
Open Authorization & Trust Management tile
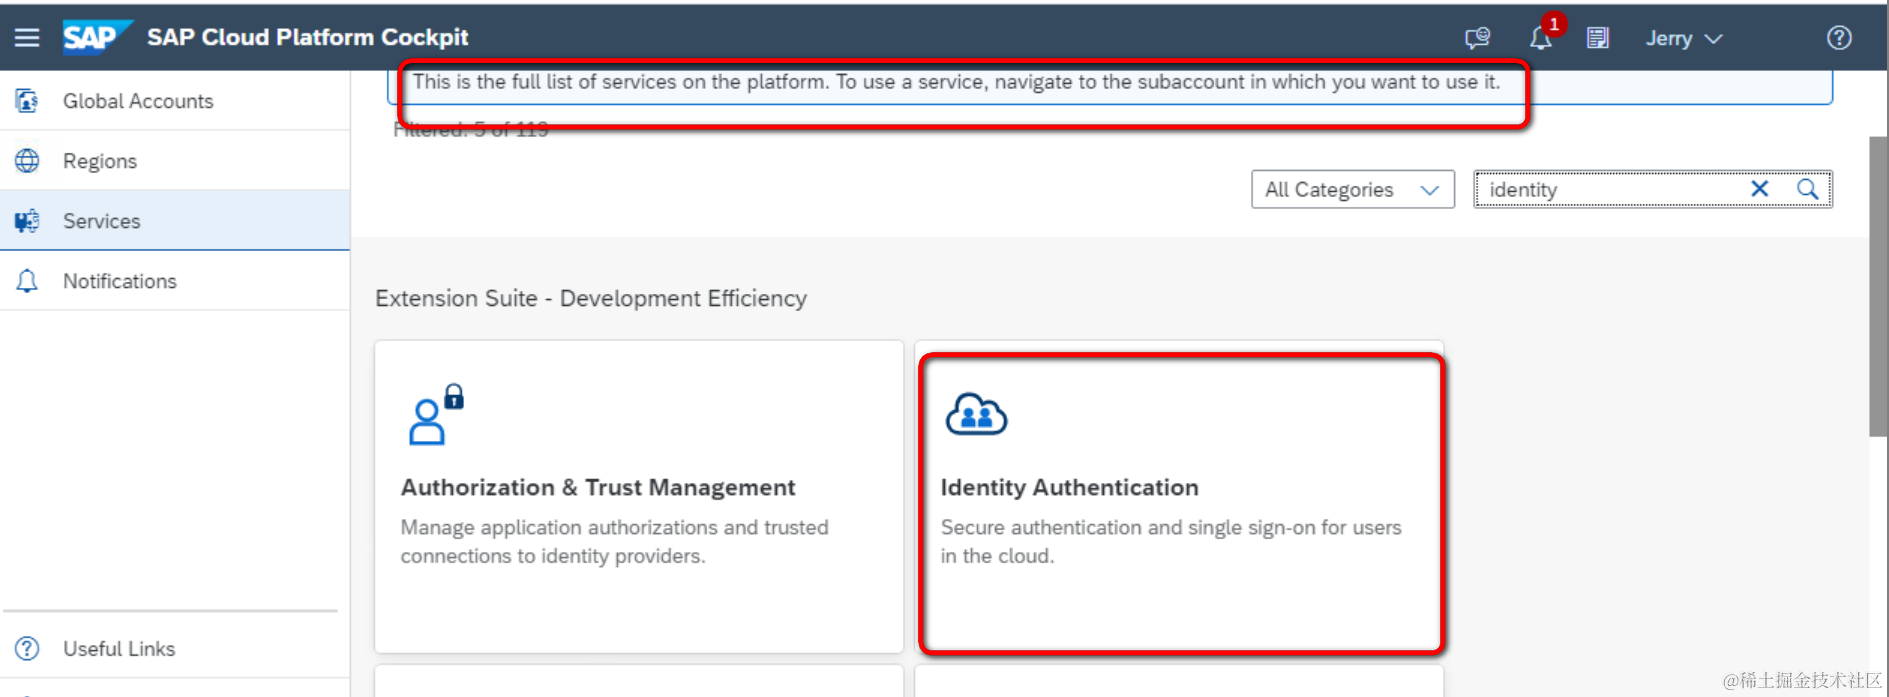[x=639, y=497]
